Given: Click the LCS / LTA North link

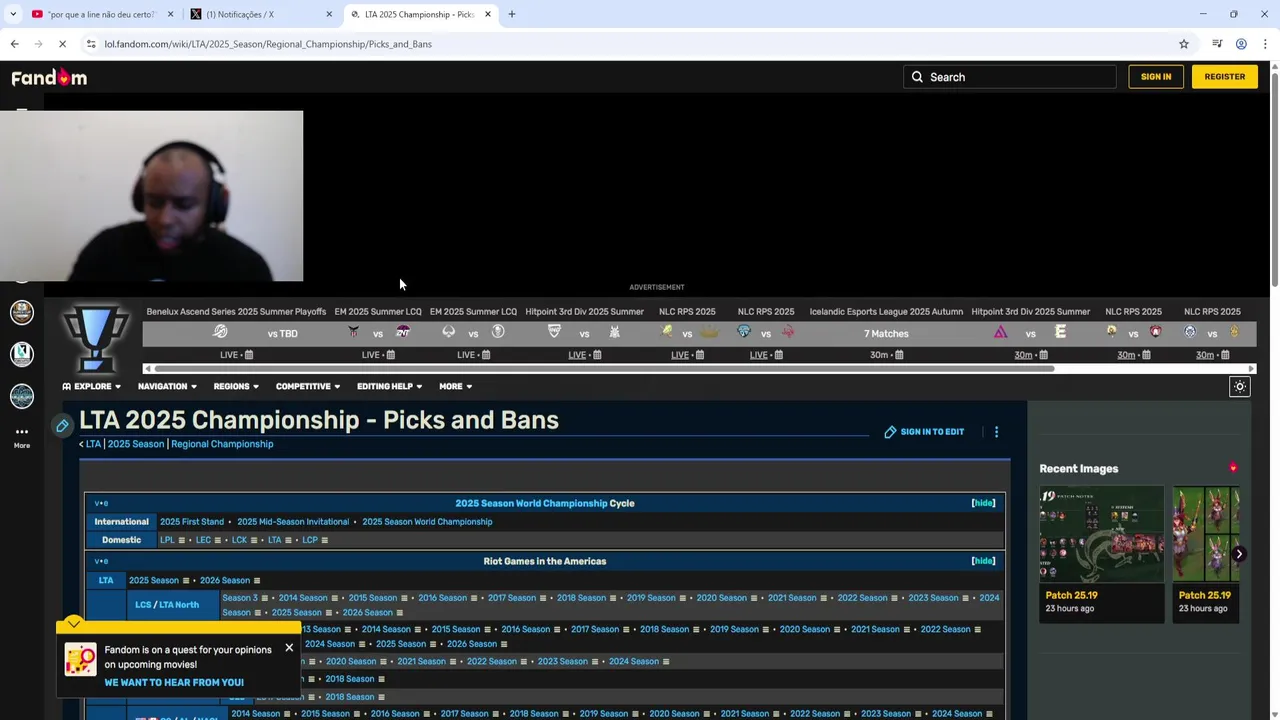Looking at the screenshot, I should (167, 605).
